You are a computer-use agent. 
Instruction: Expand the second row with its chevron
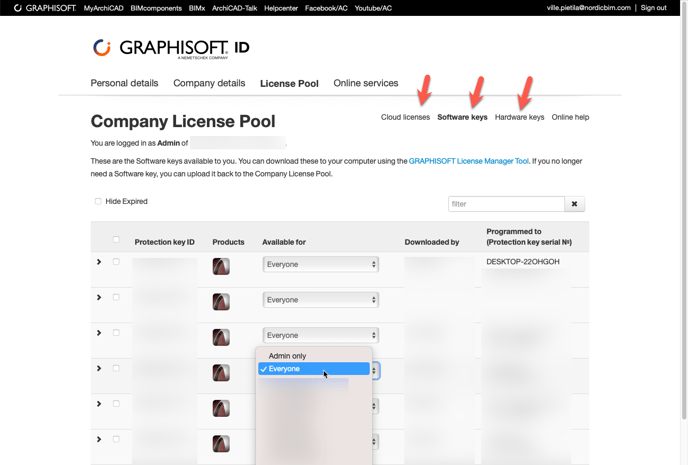coord(99,297)
